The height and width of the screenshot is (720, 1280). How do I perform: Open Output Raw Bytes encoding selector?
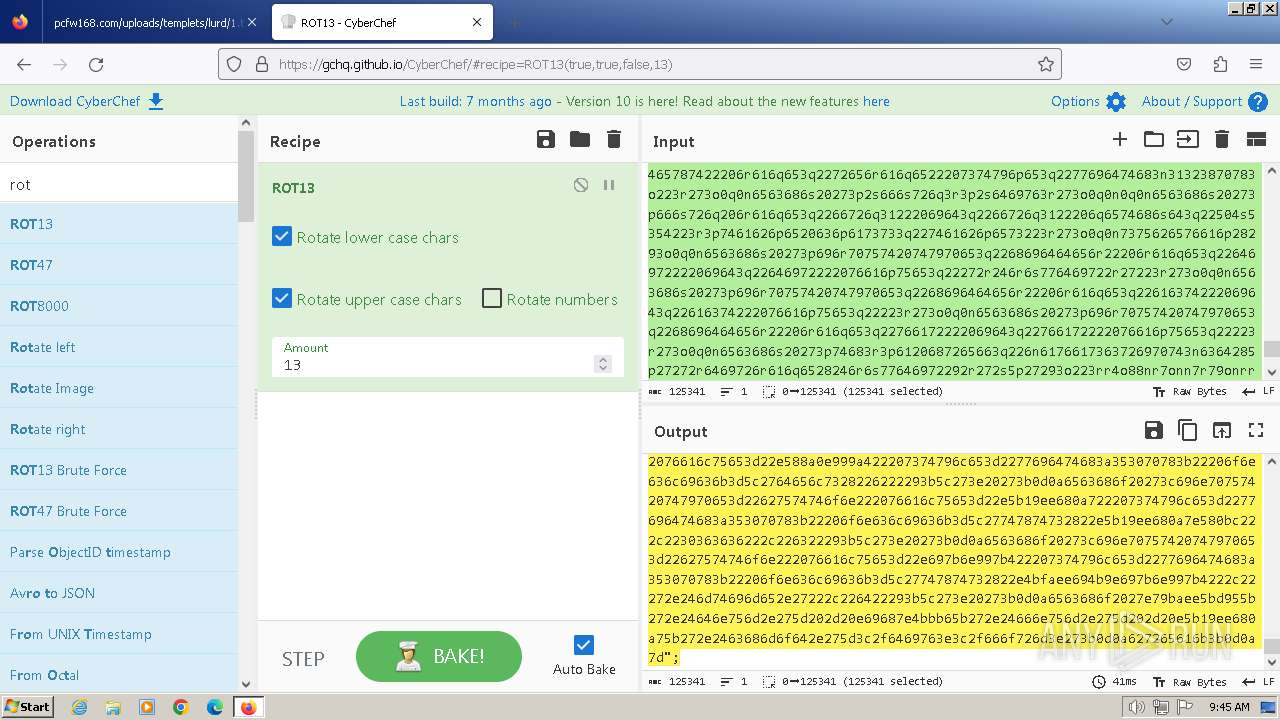1190,681
